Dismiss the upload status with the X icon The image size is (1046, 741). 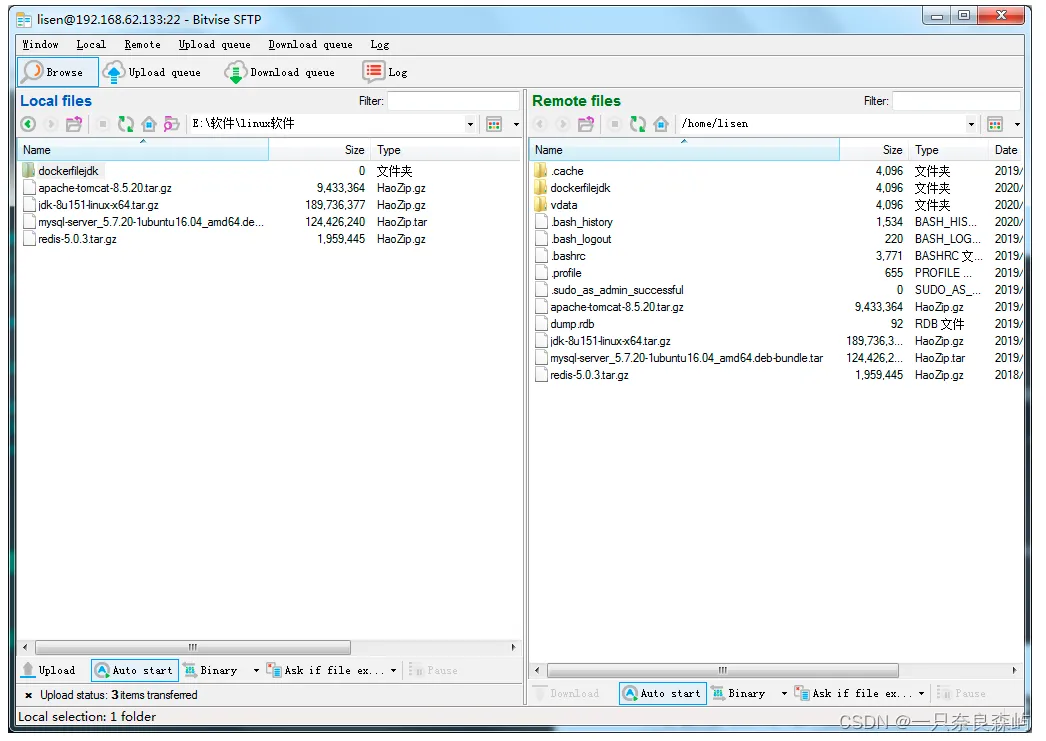pos(29,696)
